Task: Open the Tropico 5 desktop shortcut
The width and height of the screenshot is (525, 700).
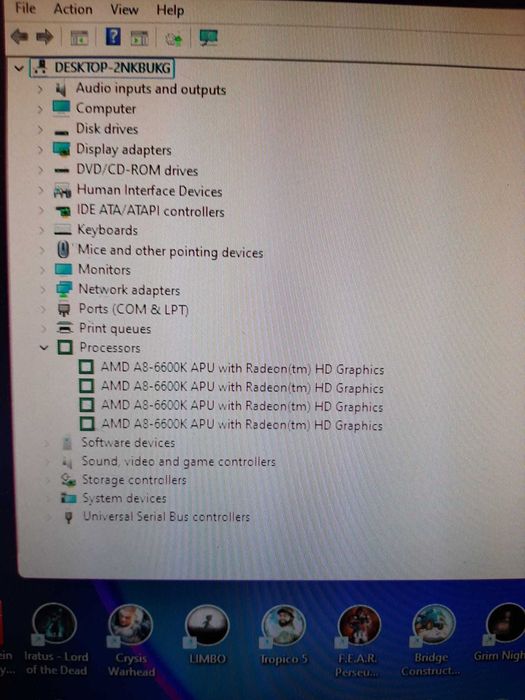Action: click(x=283, y=636)
